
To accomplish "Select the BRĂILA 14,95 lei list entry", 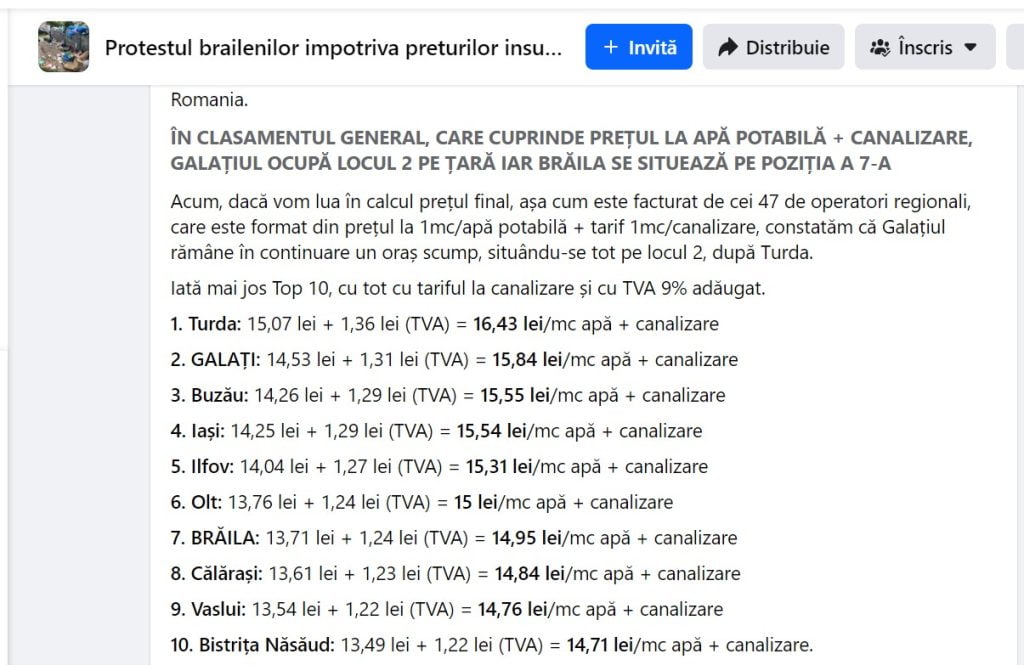I will click(454, 538).
